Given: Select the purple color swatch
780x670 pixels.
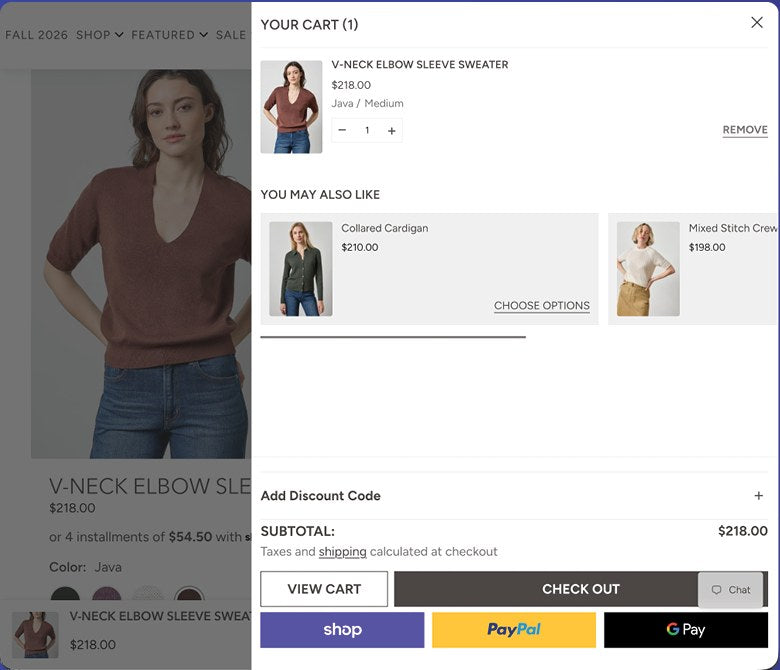Looking at the screenshot, I should [106, 593].
